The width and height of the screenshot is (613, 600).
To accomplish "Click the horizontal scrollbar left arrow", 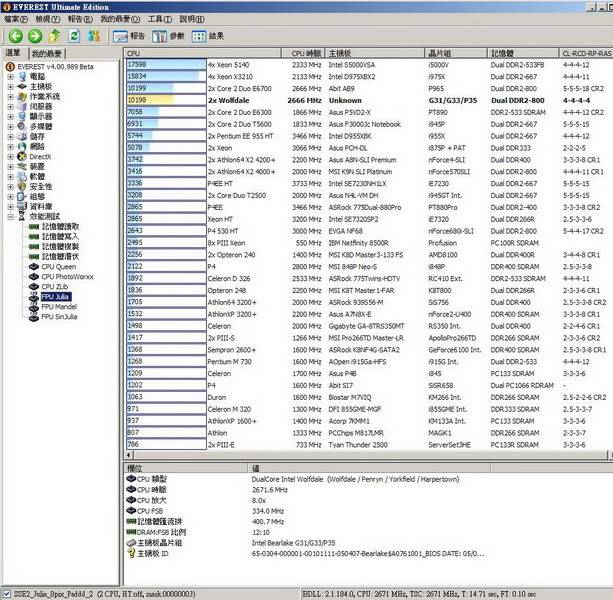I will (129, 455).
